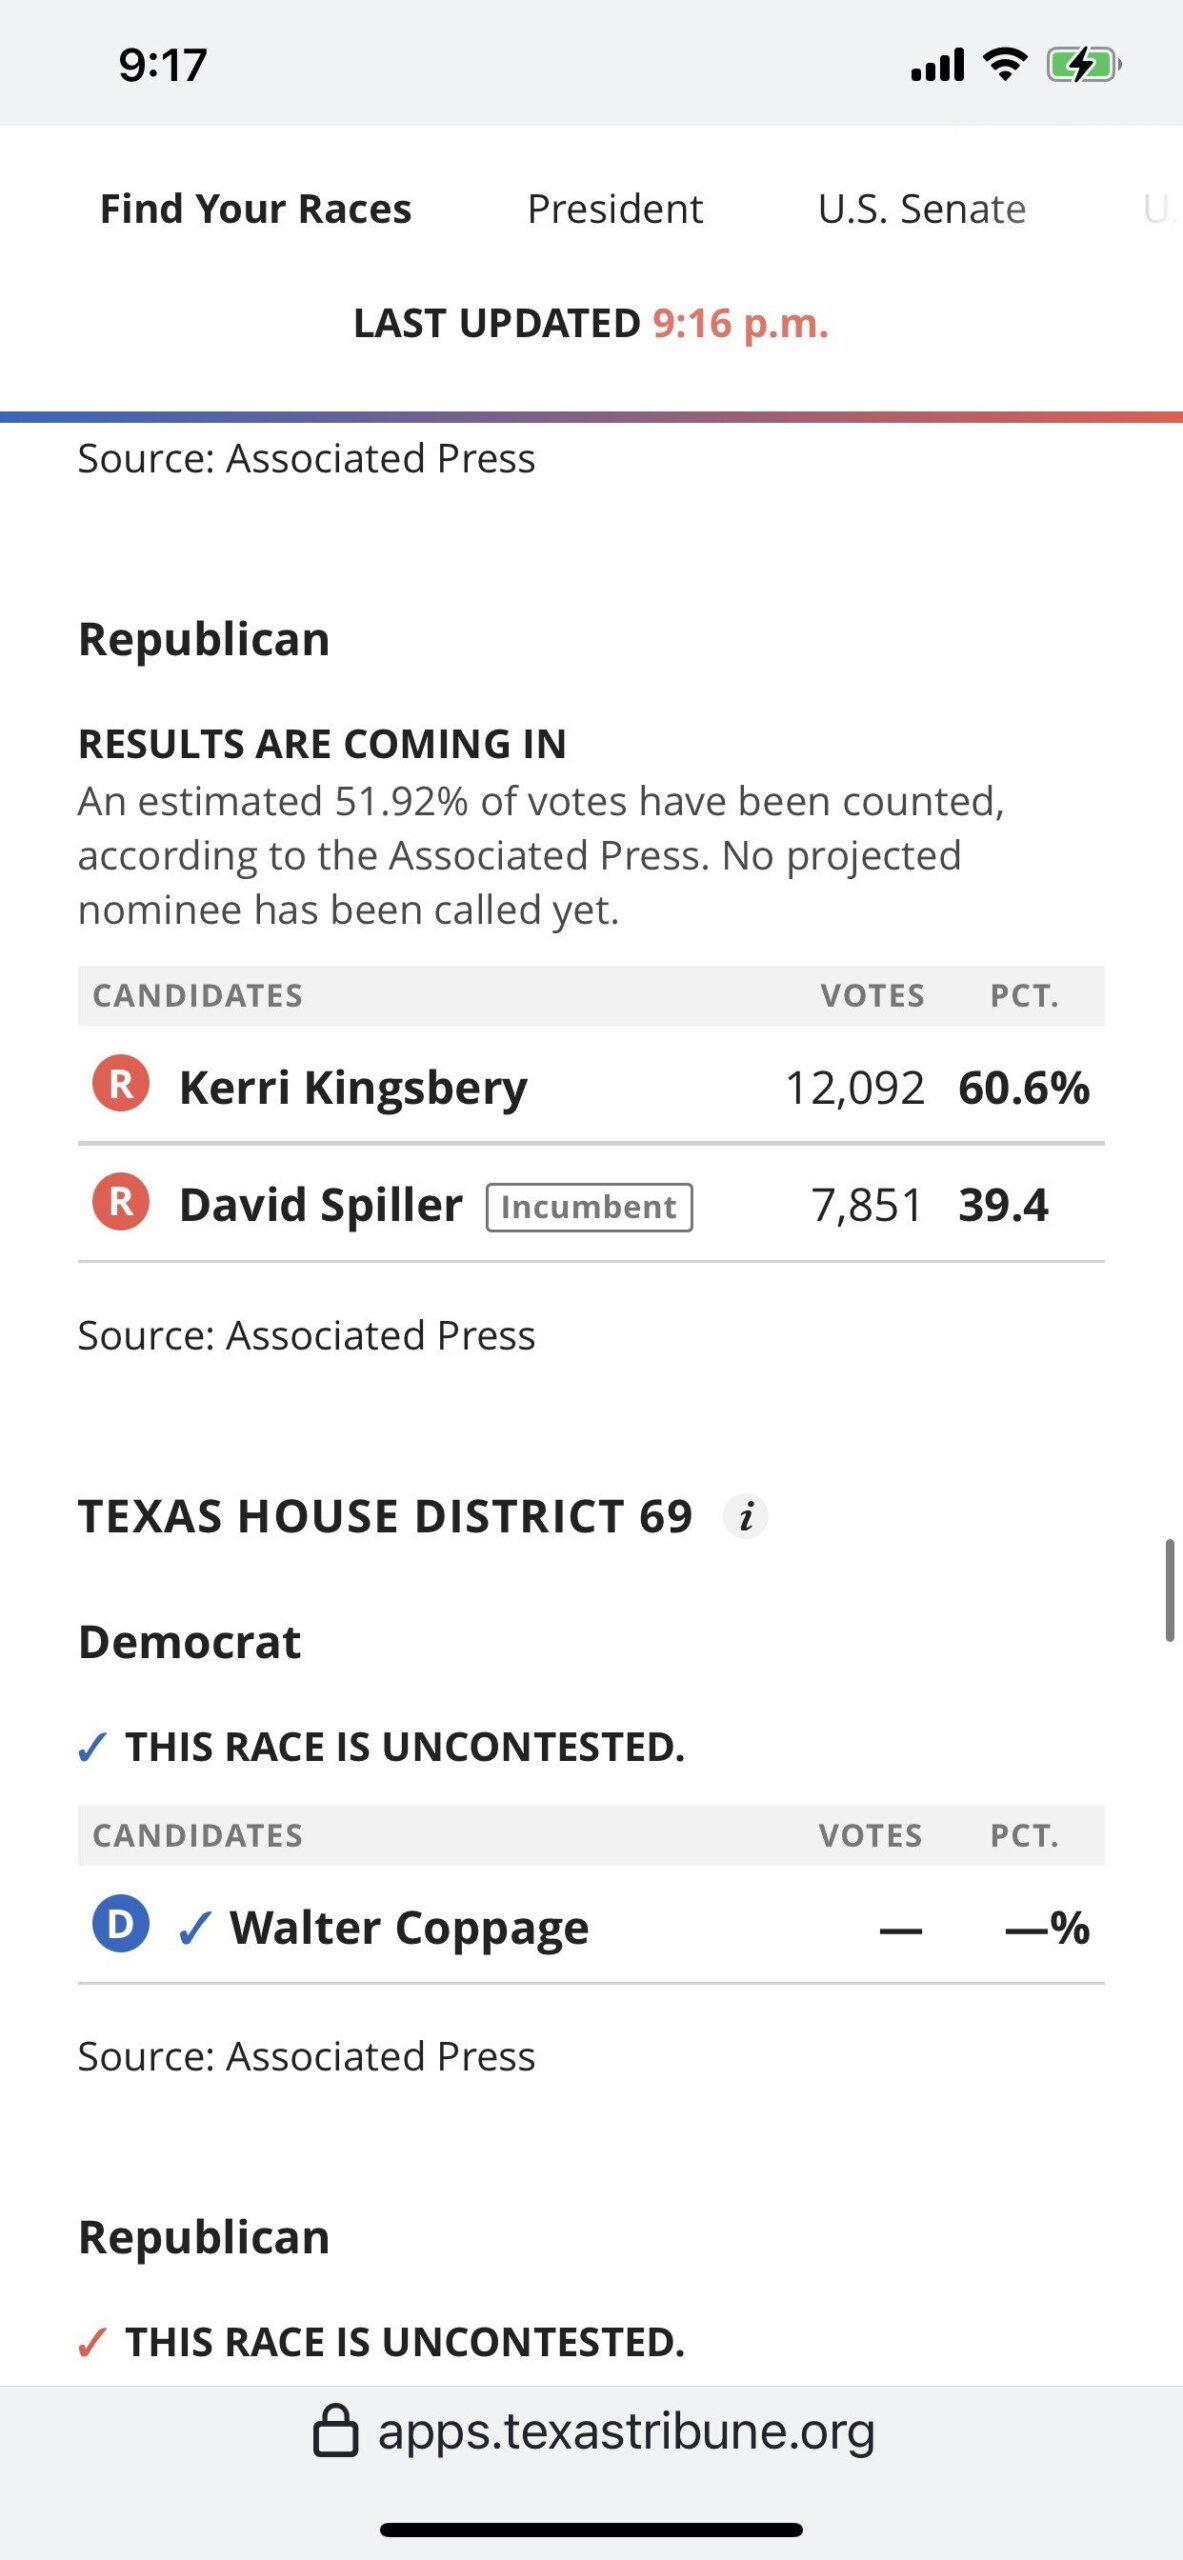
Task: Tap the battery charging icon
Action: click(1083, 65)
